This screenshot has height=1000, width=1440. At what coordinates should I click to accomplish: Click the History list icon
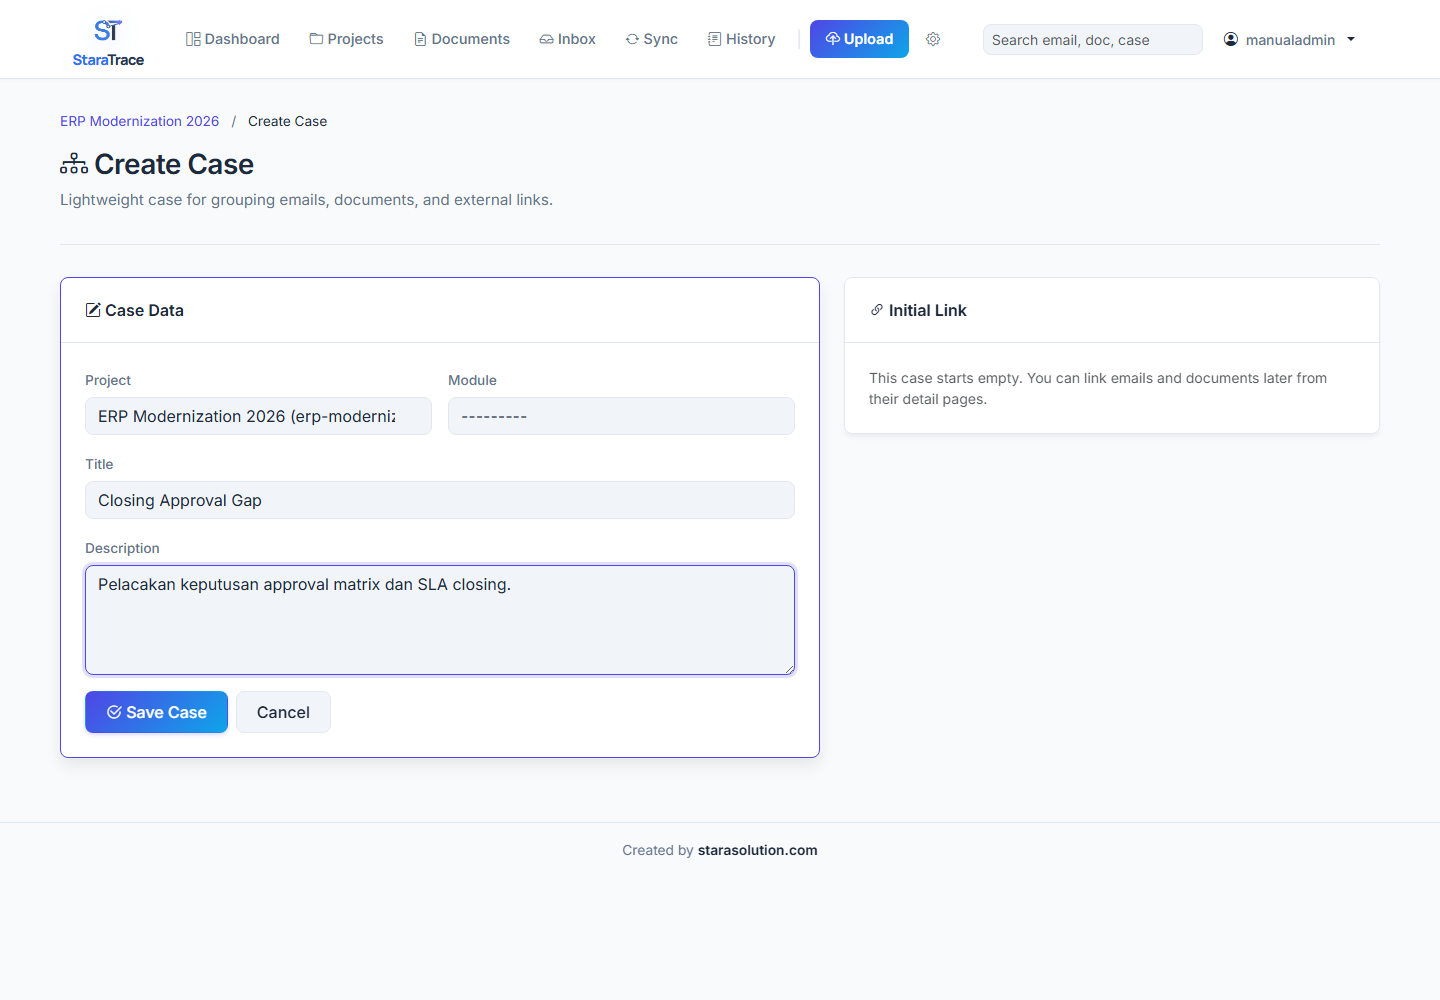[715, 39]
